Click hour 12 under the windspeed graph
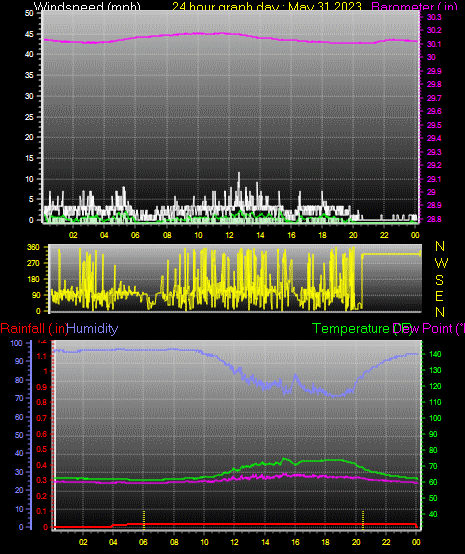This screenshot has width=465, height=554. pyautogui.click(x=229, y=235)
